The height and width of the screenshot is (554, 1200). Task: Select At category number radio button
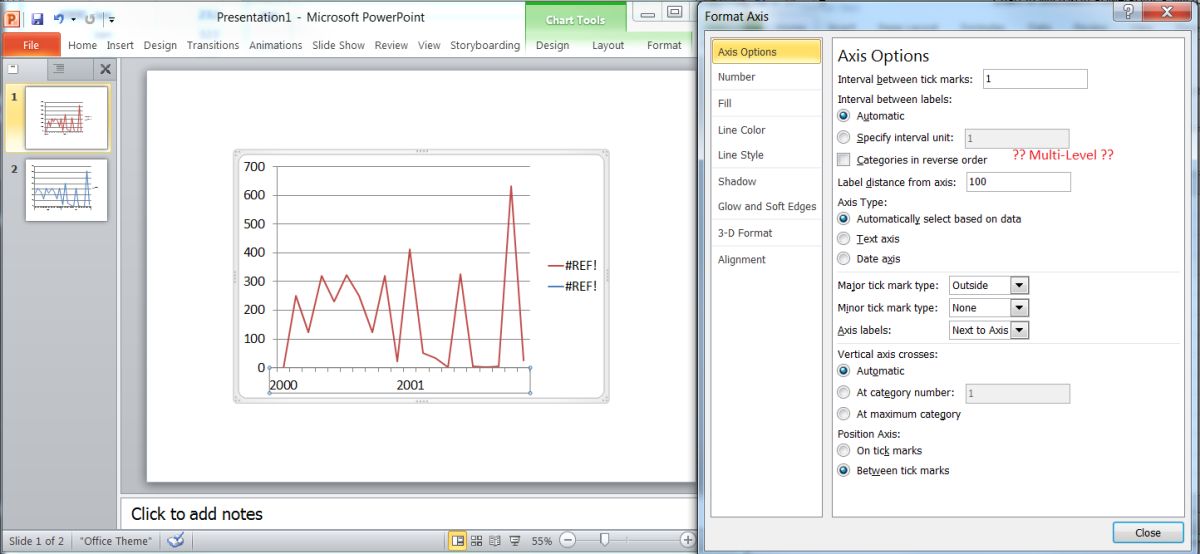pos(844,393)
